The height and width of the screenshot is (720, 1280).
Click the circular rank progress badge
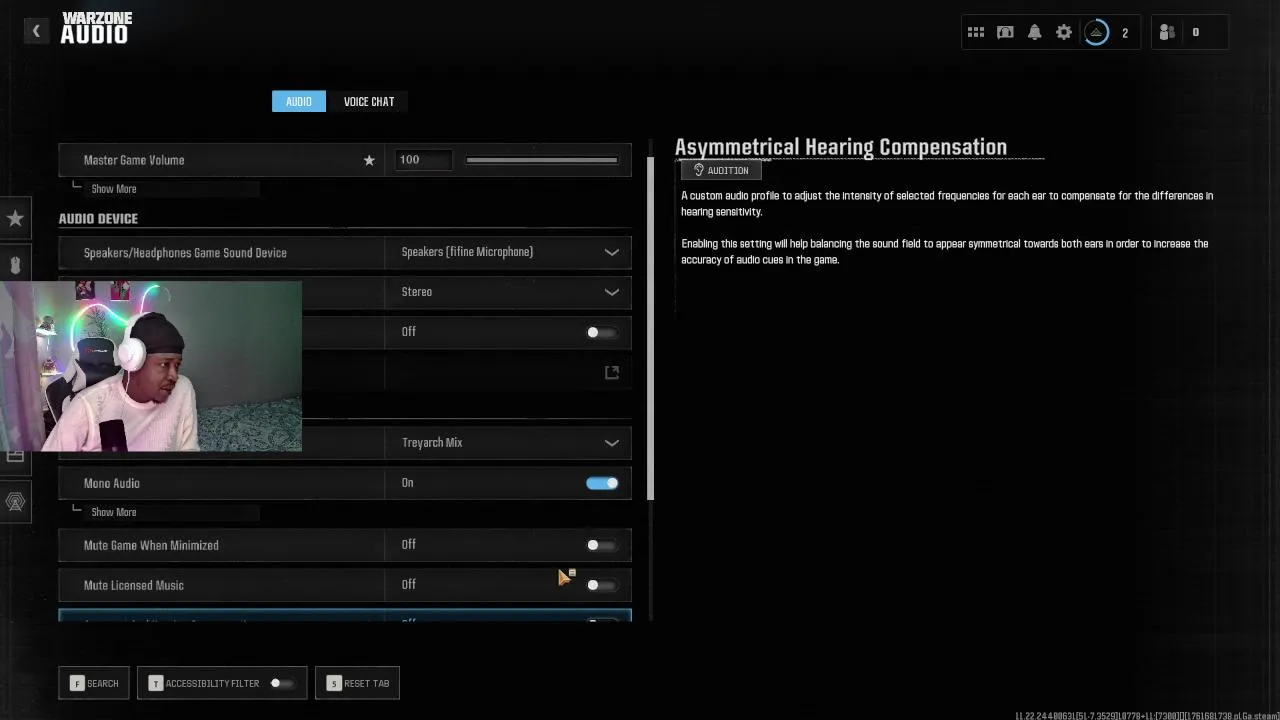tap(1096, 32)
